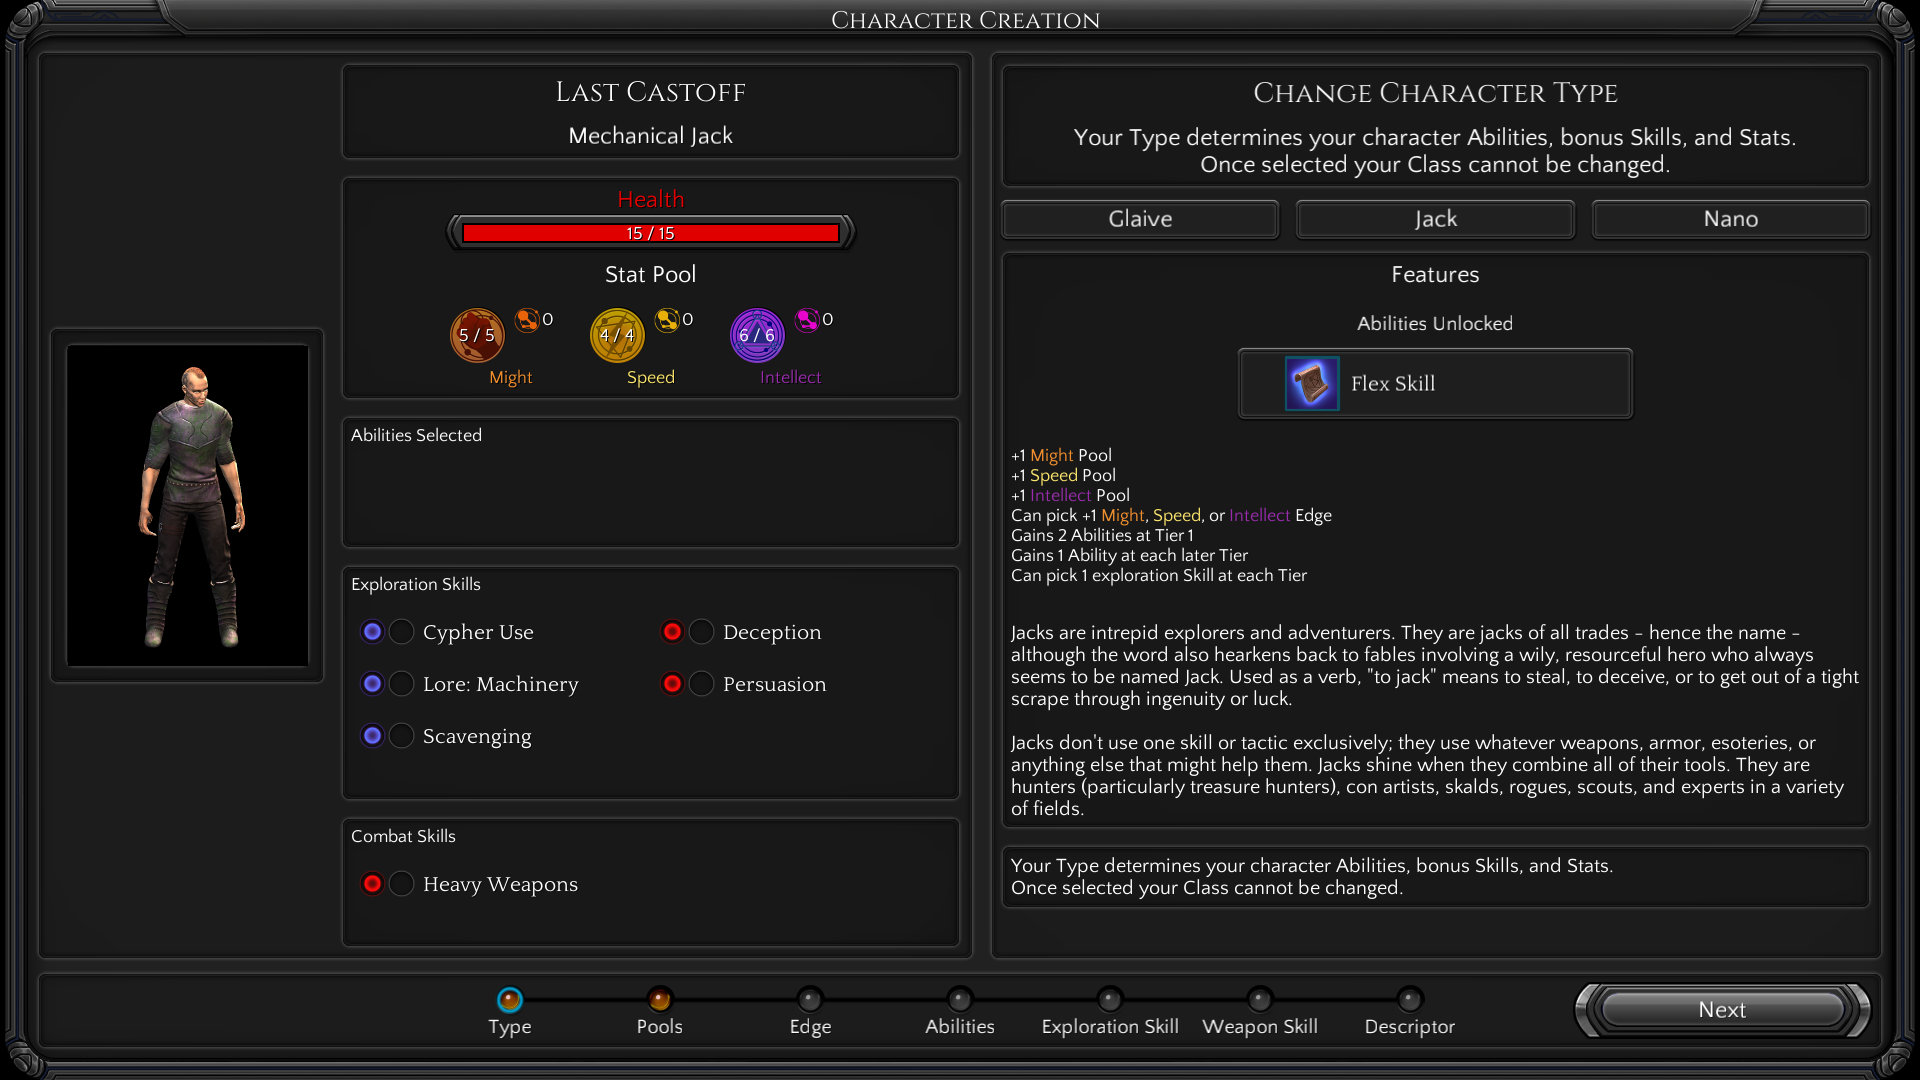Click the Heavy Weapons skill label
This screenshot has width=1920, height=1080.
tap(500, 885)
